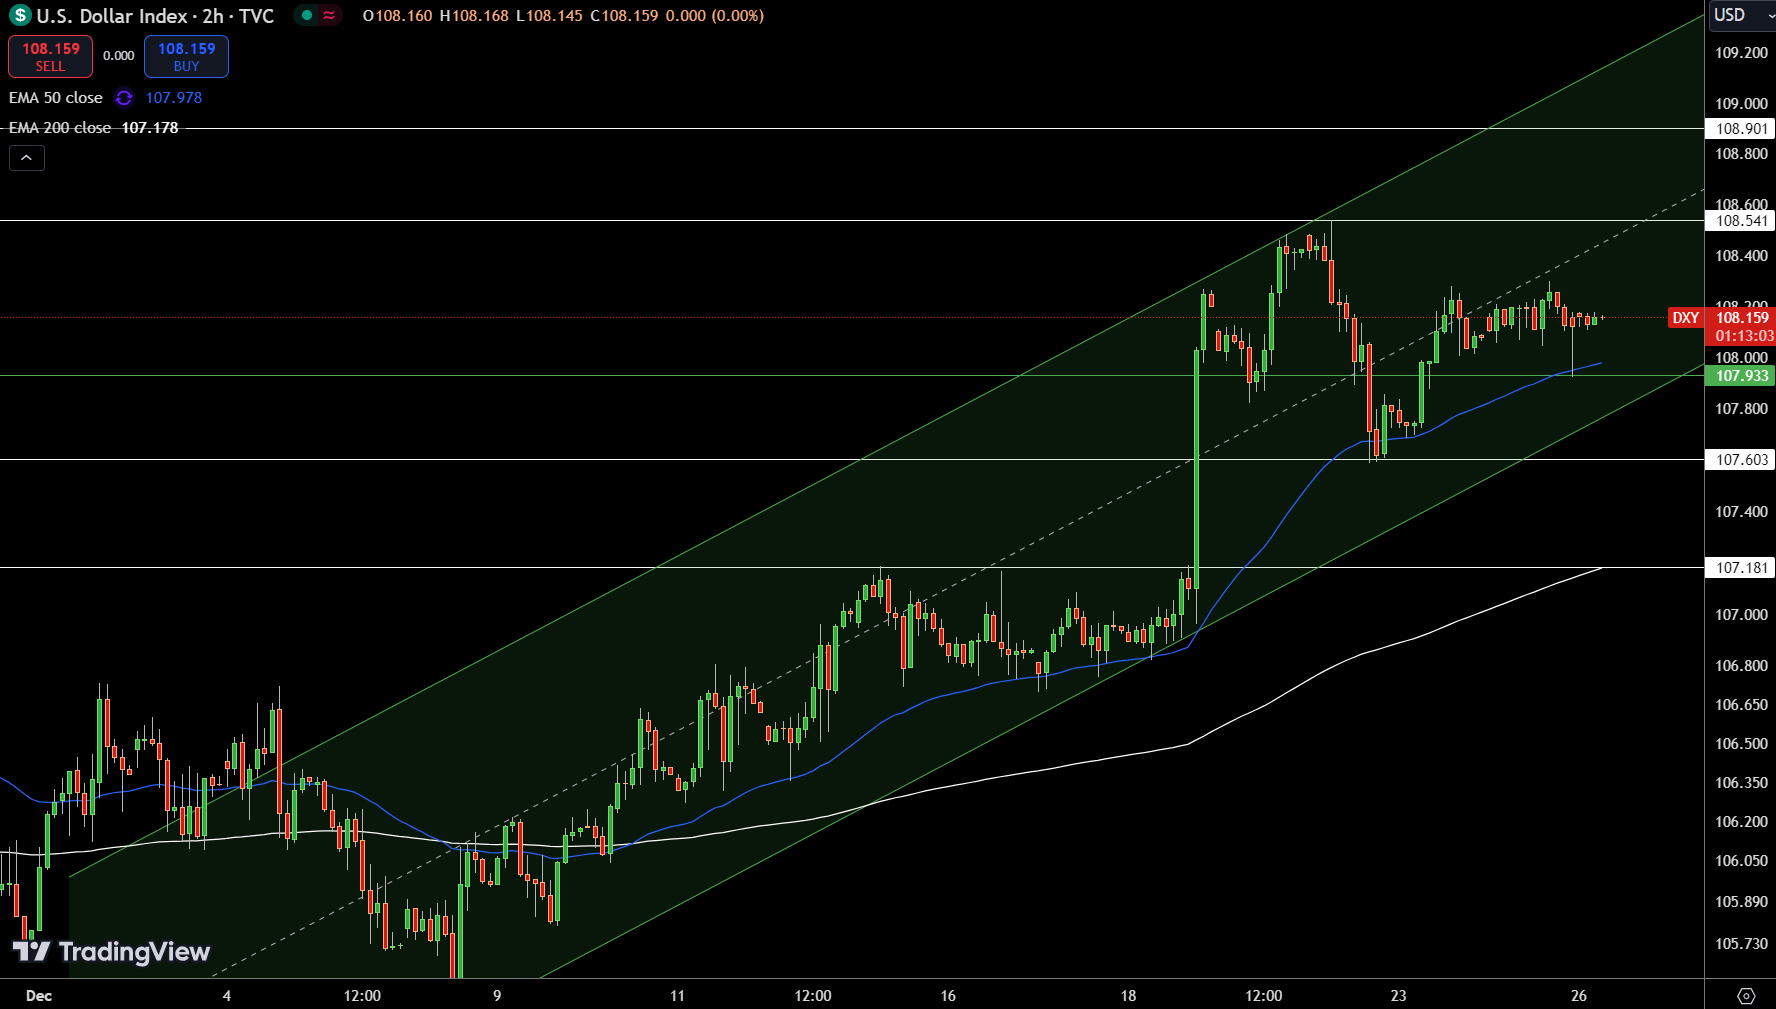The image size is (1776, 1009).
Task: Click the red DXY price tag
Action: (1686, 318)
